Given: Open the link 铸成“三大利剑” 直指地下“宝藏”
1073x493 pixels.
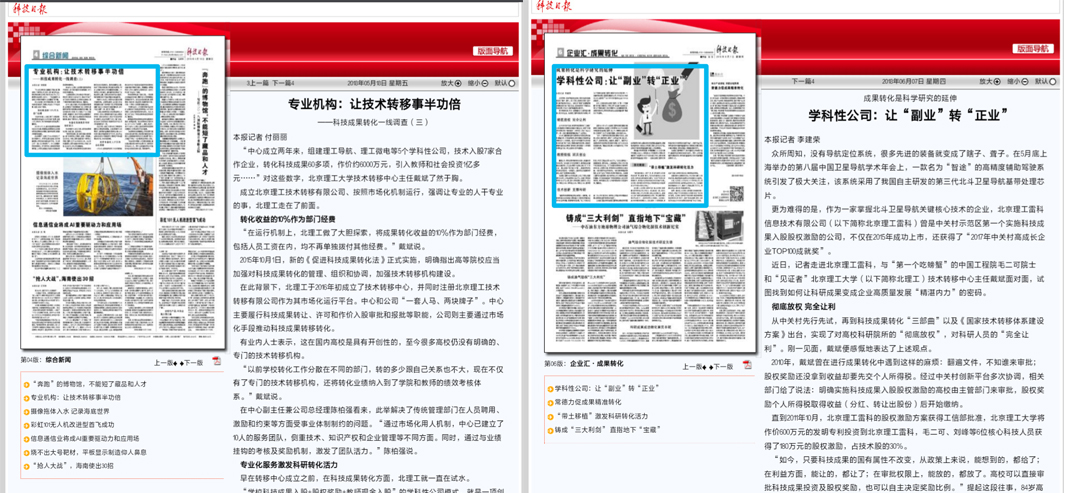Looking at the screenshot, I should [607, 429].
